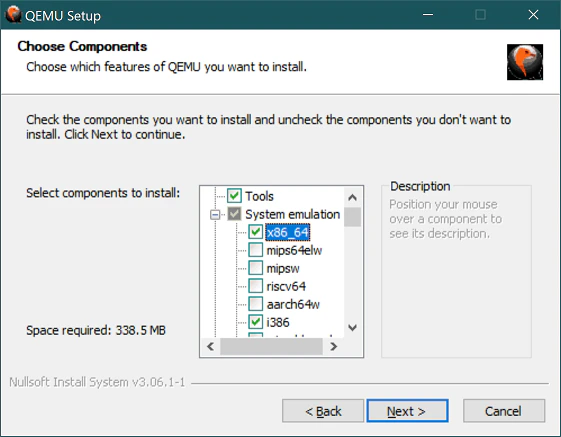The image size is (561, 437).
Task: Minimize the QEMU Setup window
Action: click(x=428, y=15)
